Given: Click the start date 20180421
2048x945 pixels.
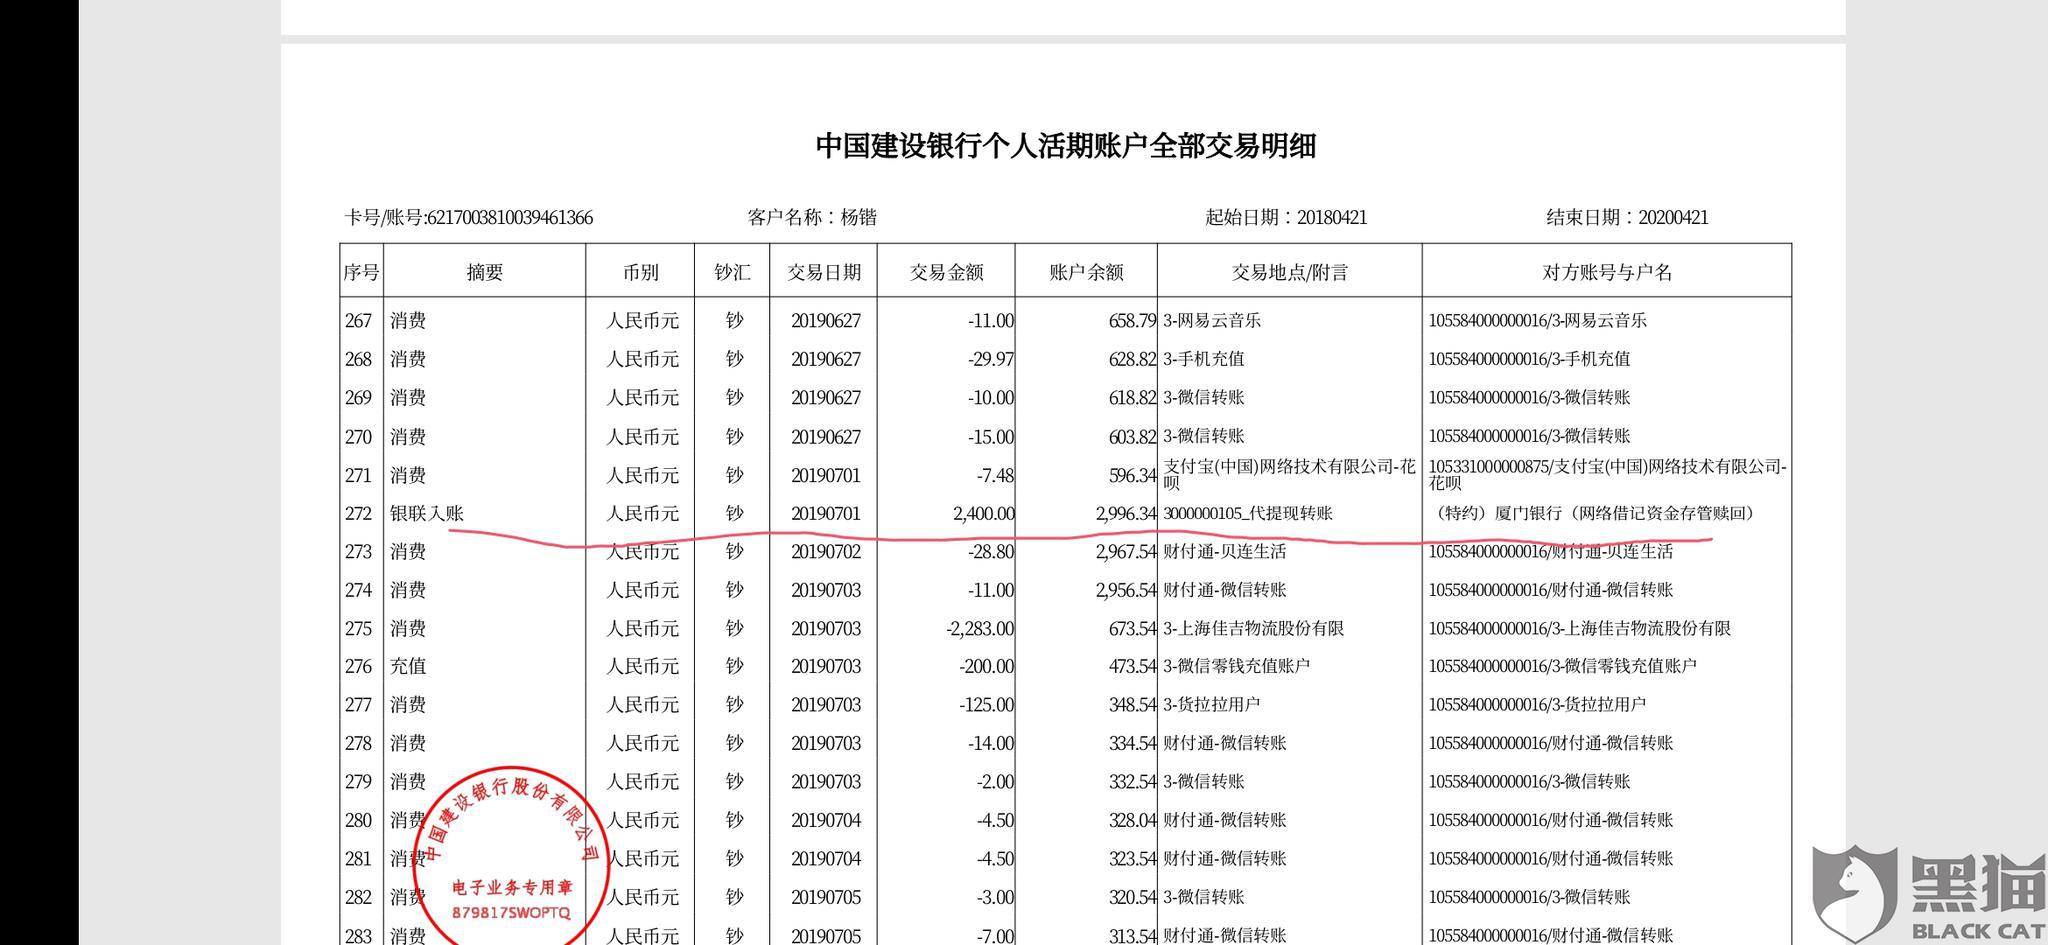Looking at the screenshot, I should coord(1331,218).
